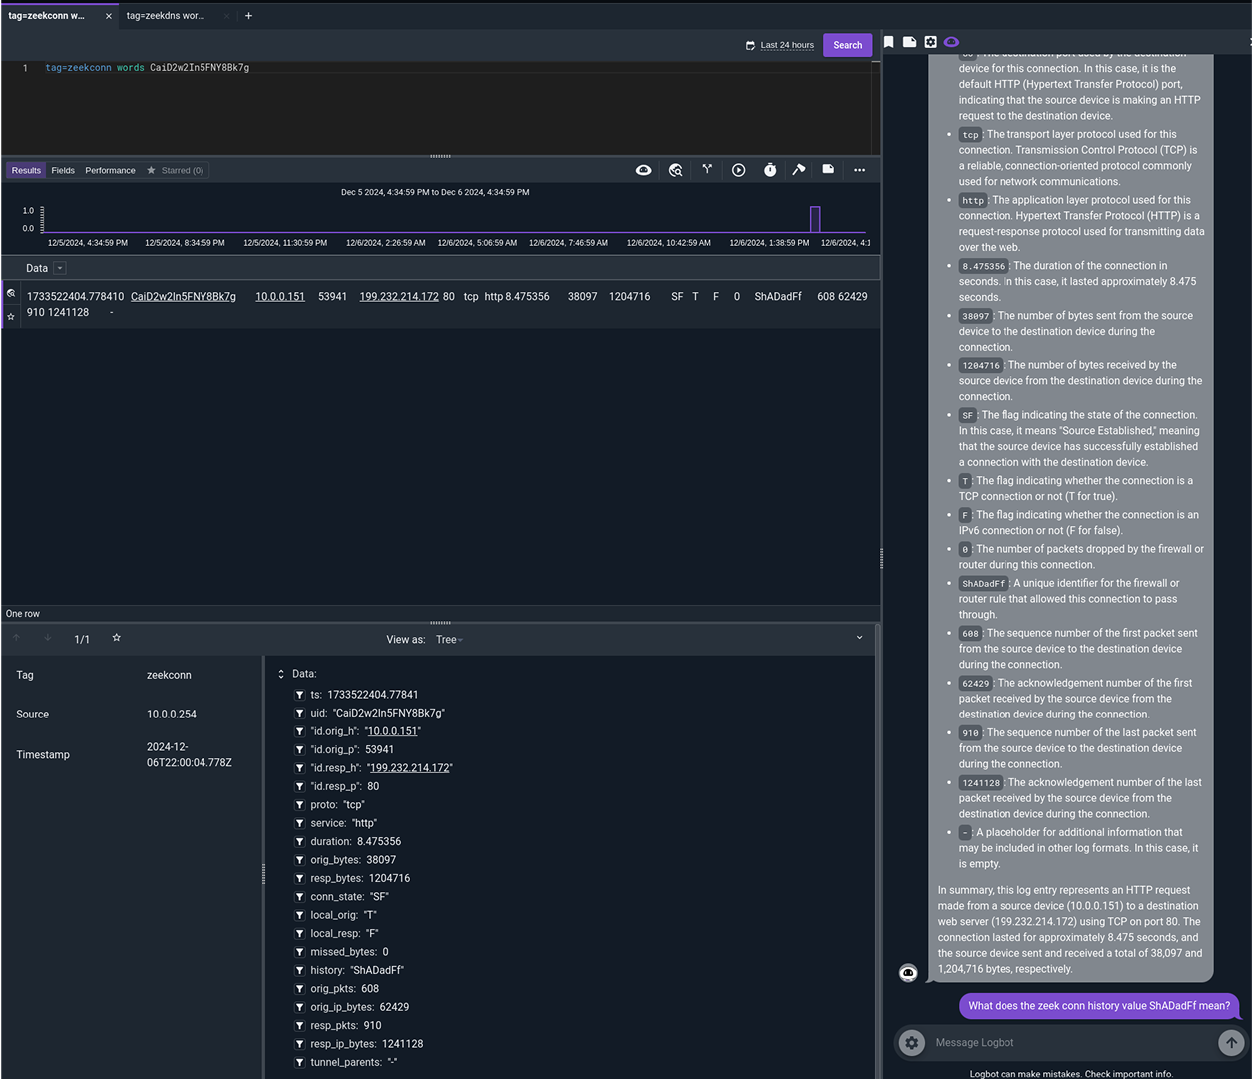Screen dimensions: 1252x1079
Task: Select the Starred (0) tab
Action: click(x=176, y=171)
